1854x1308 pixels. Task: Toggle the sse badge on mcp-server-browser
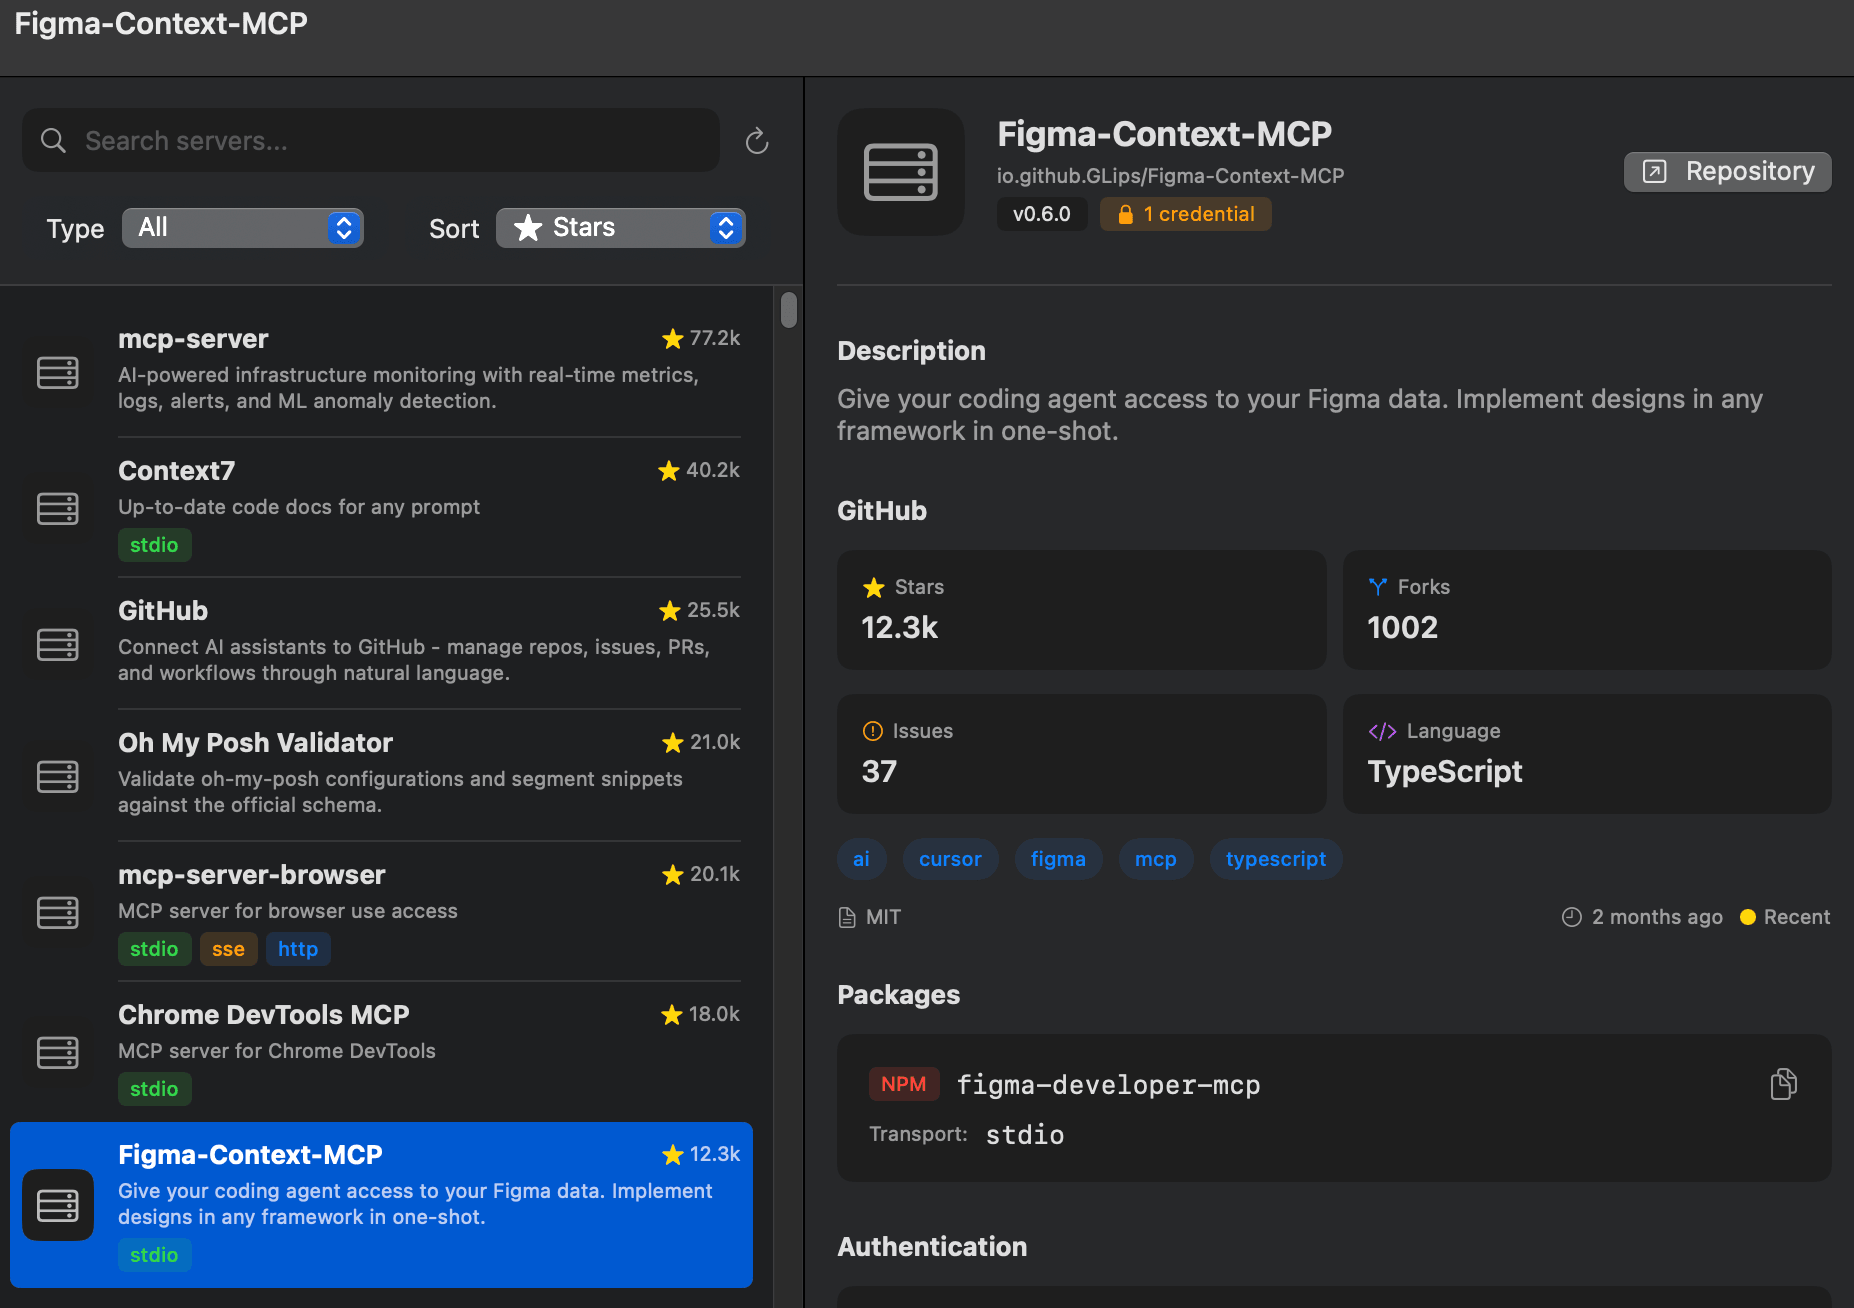(x=228, y=948)
